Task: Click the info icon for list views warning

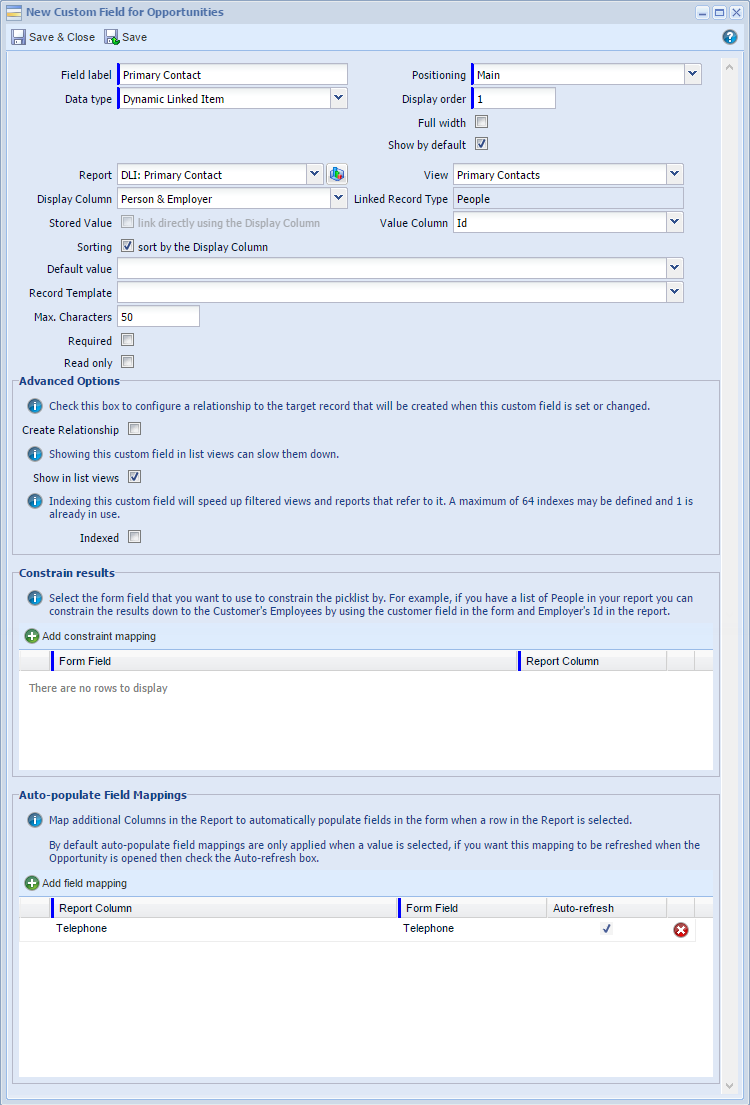Action: 35,454
